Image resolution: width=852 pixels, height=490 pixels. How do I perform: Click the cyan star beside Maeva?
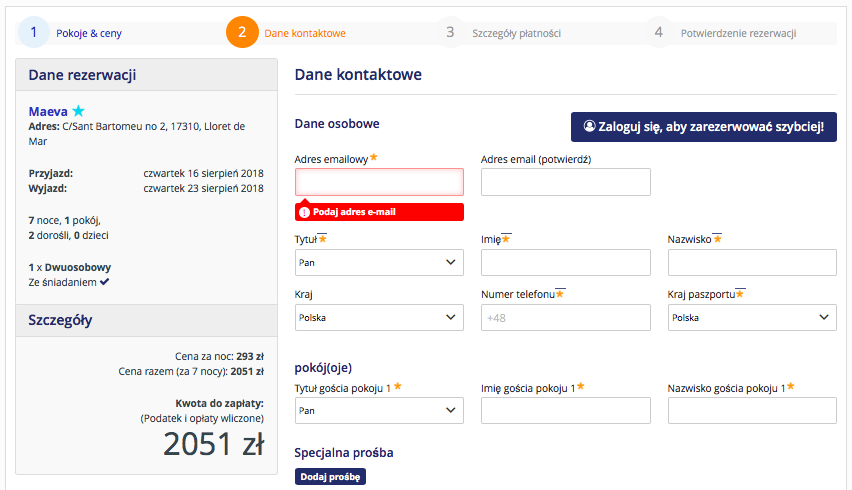click(78, 111)
